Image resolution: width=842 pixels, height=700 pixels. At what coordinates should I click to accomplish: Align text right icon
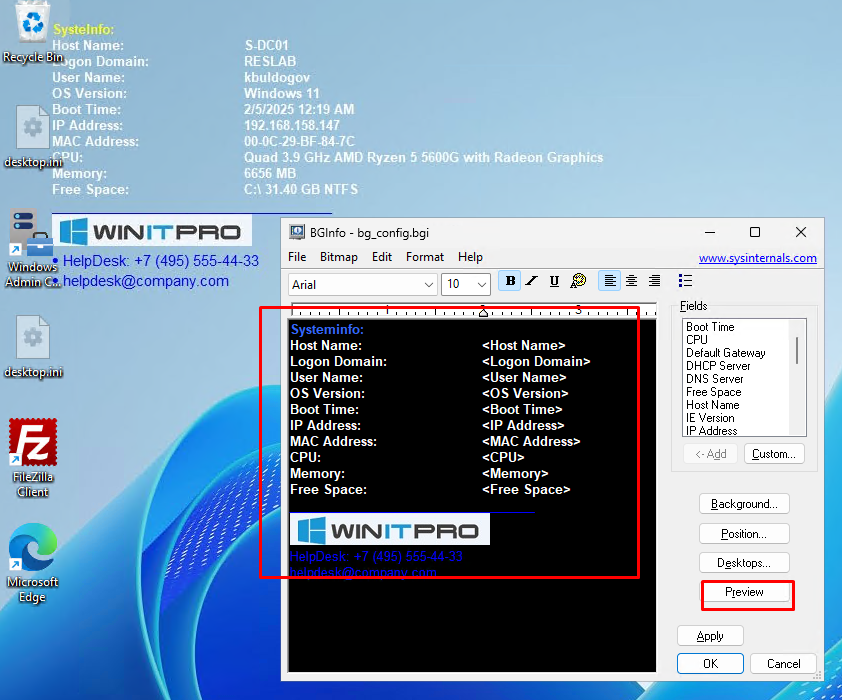[654, 281]
